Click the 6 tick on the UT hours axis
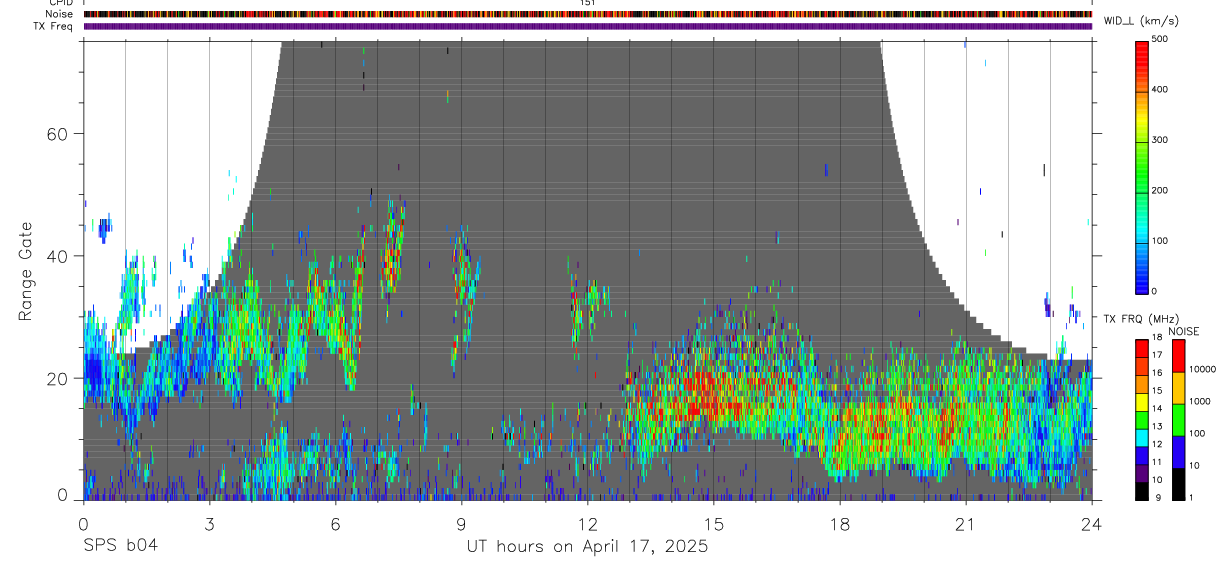The image size is (1228, 567). pos(335,523)
